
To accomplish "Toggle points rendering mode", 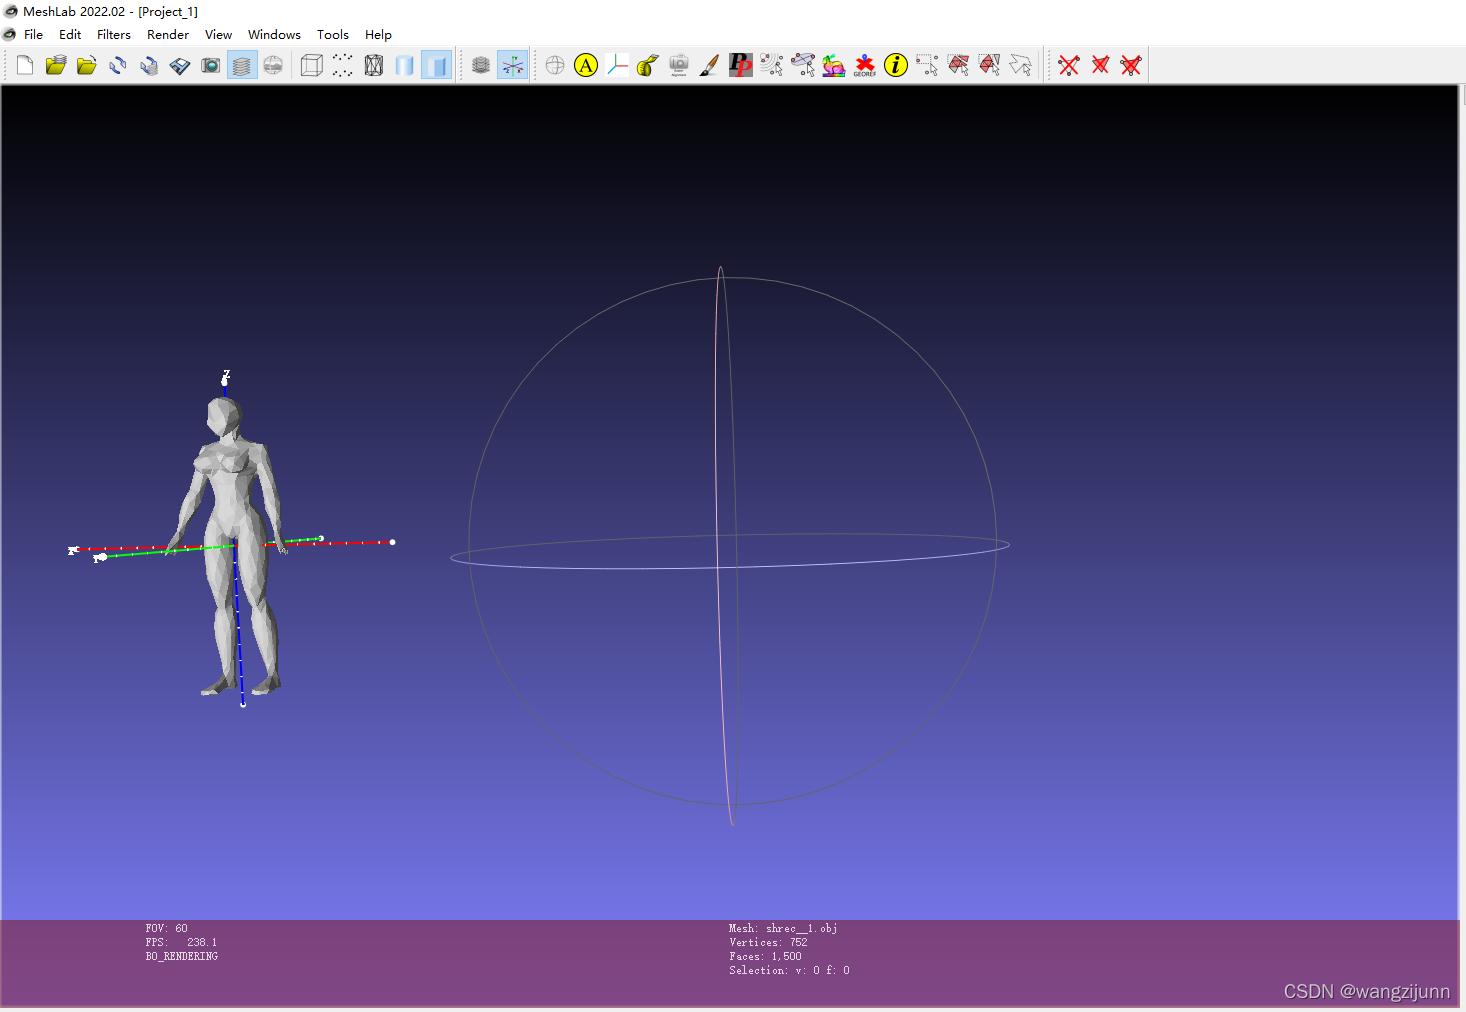I will pos(343,65).
